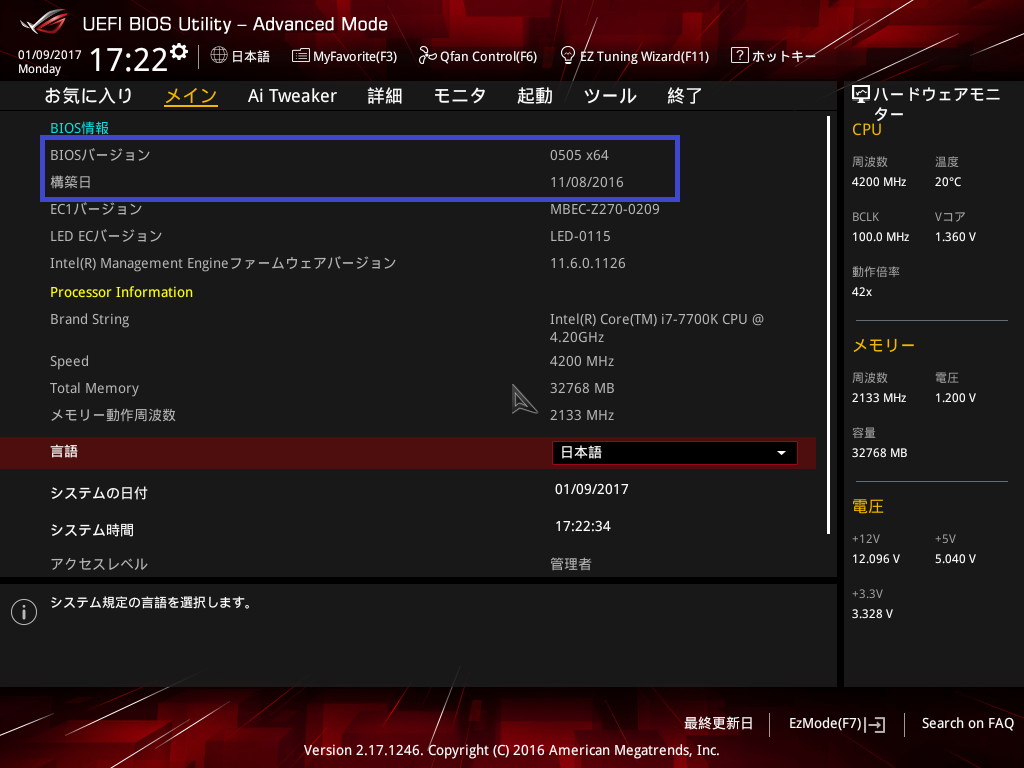
Task: Click the 0505 x64 value
Action: (579, 155)
